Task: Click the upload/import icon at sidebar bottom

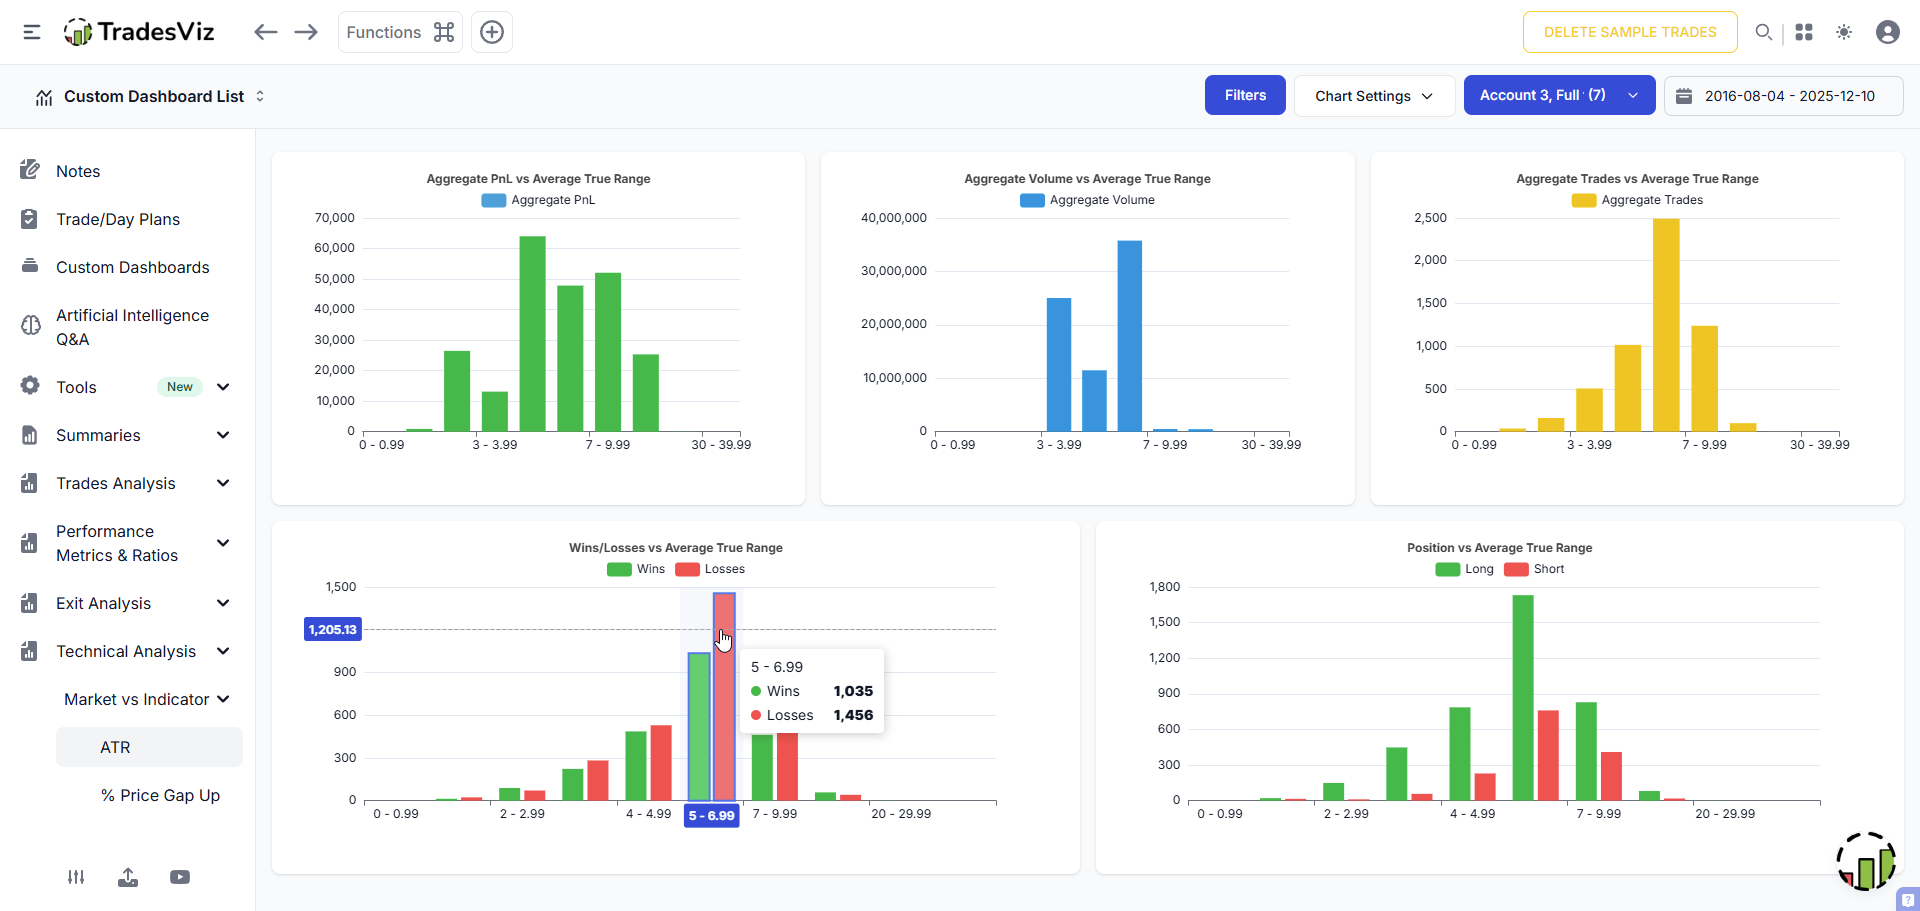Action: point(128,877)
